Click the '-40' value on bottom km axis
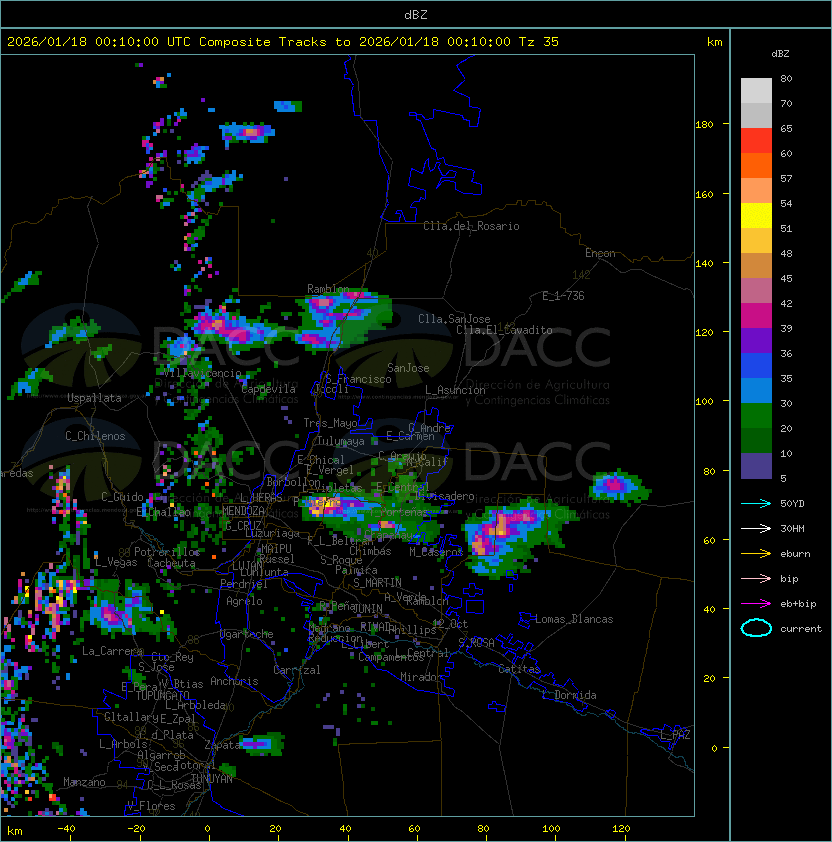Screen dimensions: 832x842 (67, 829)
